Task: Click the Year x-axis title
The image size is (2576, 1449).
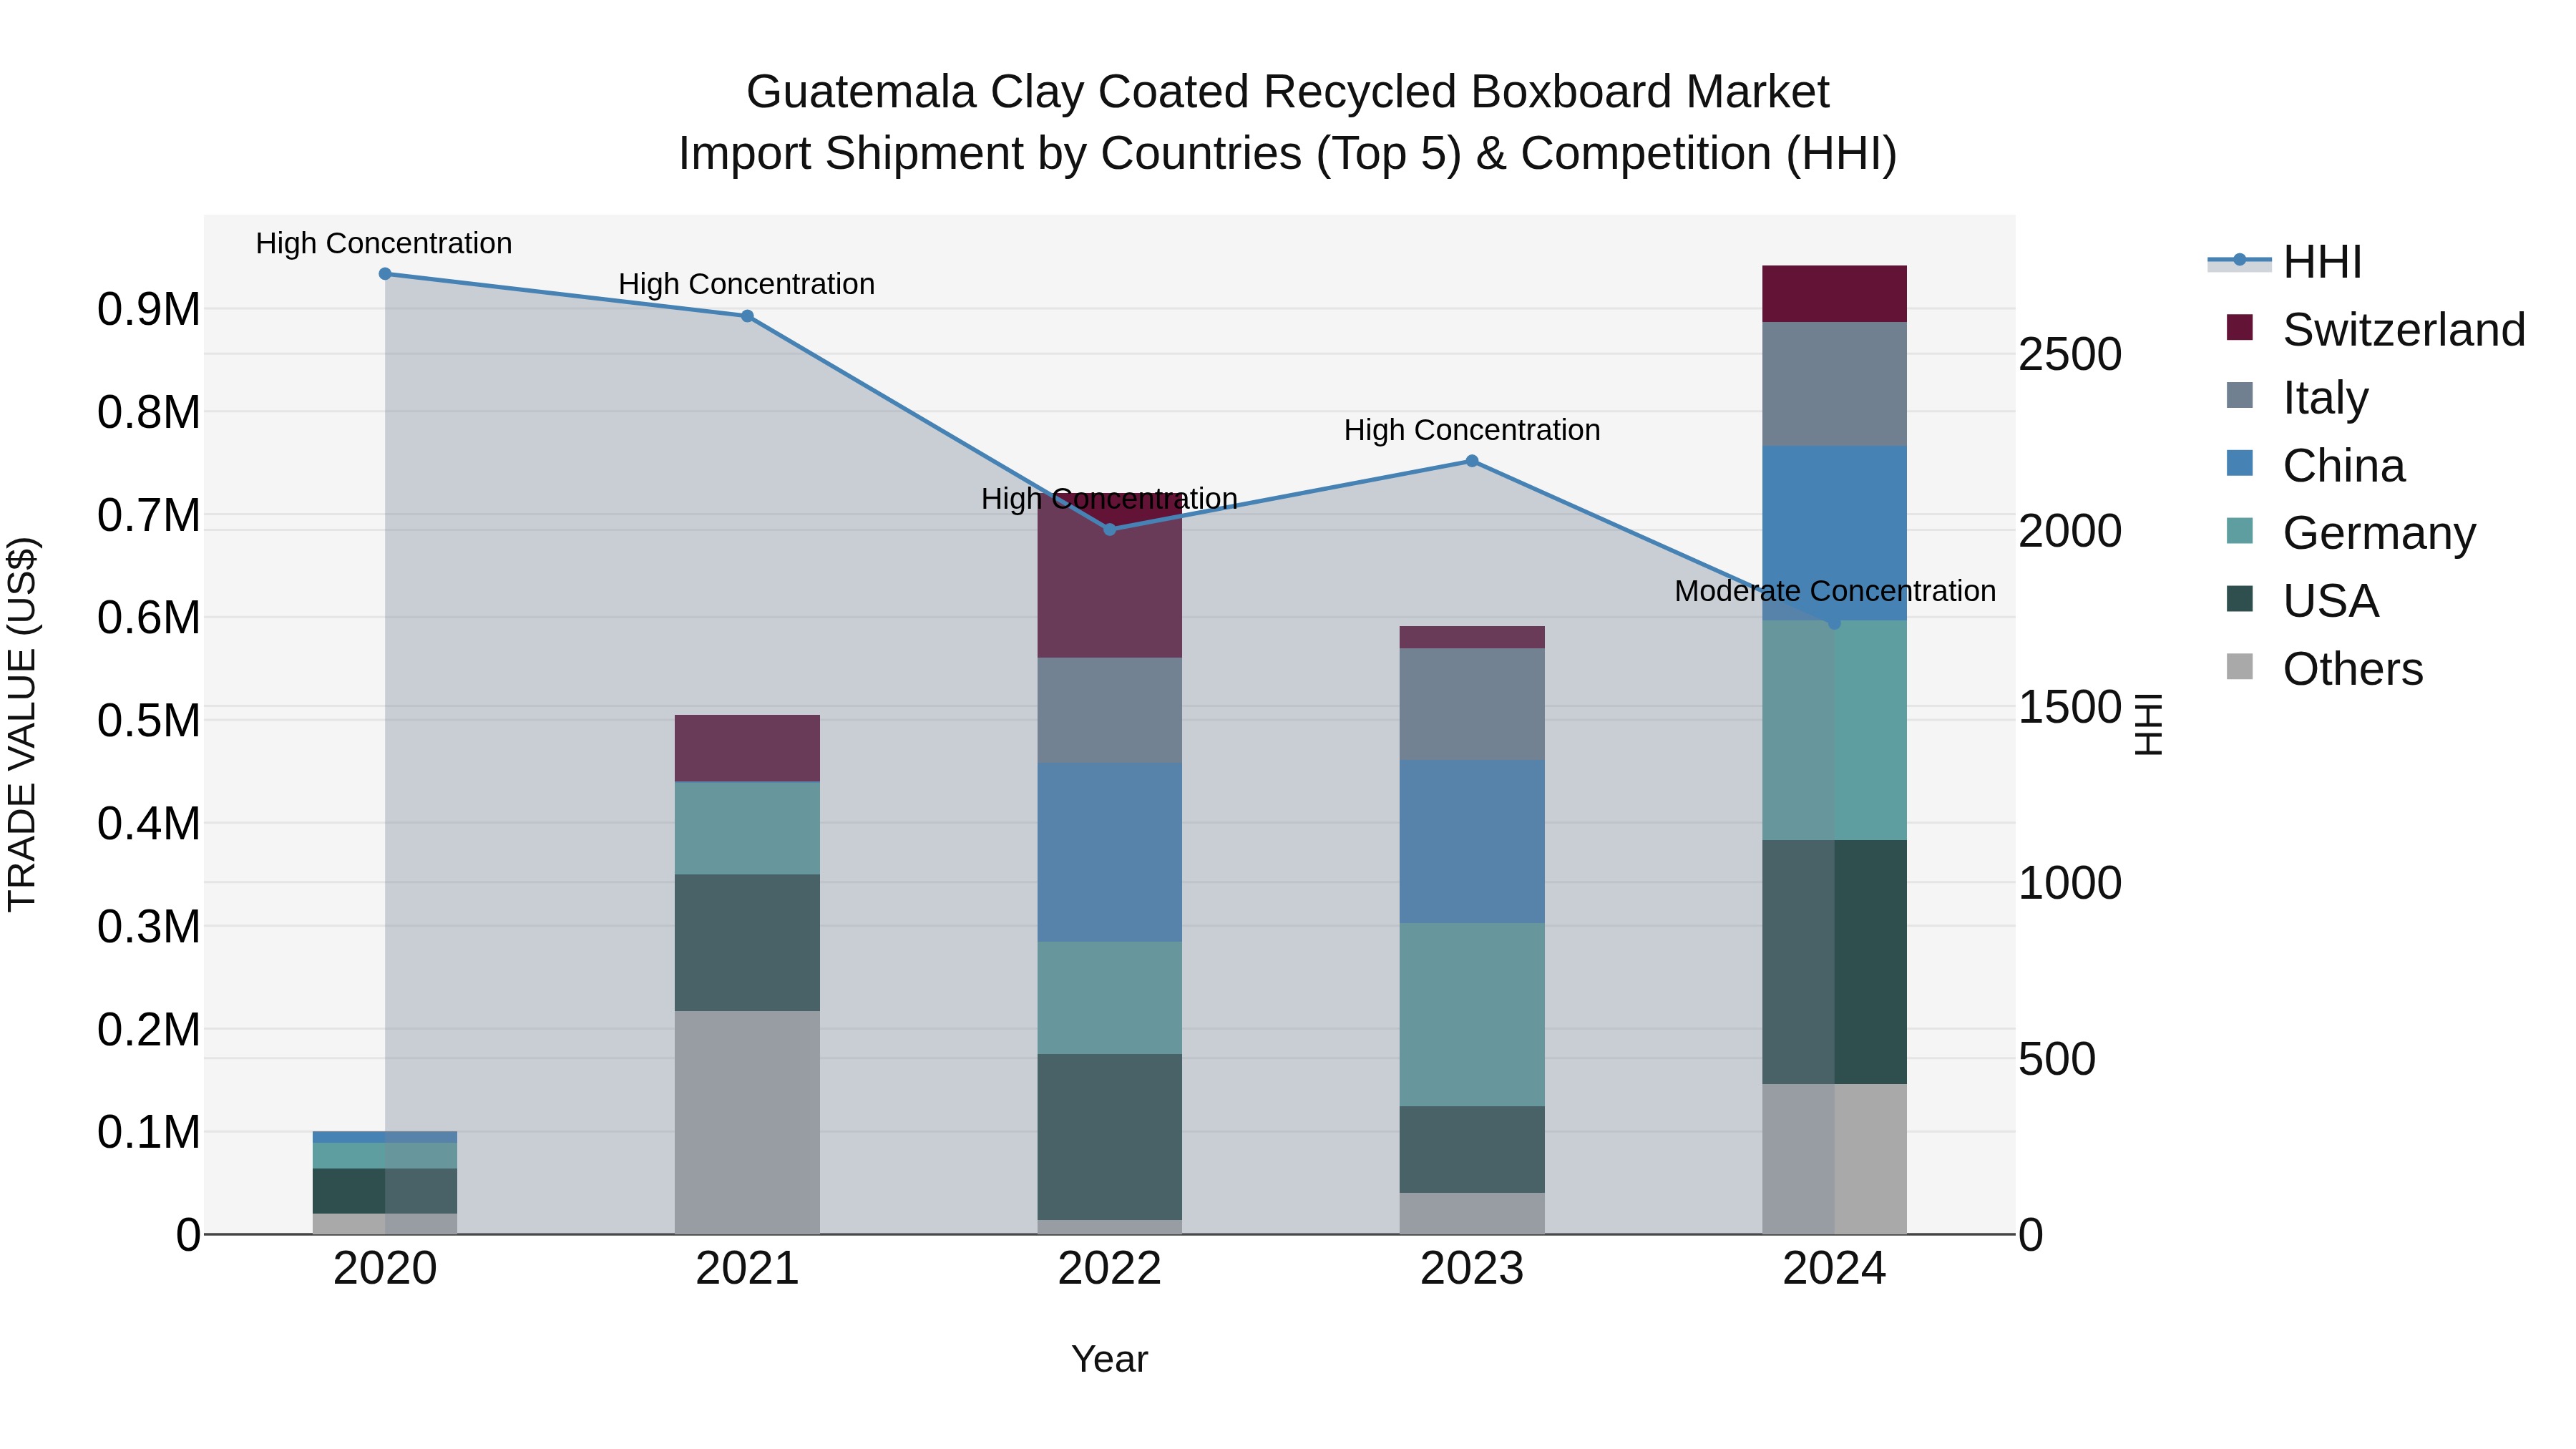Action: point(1110,1359)
